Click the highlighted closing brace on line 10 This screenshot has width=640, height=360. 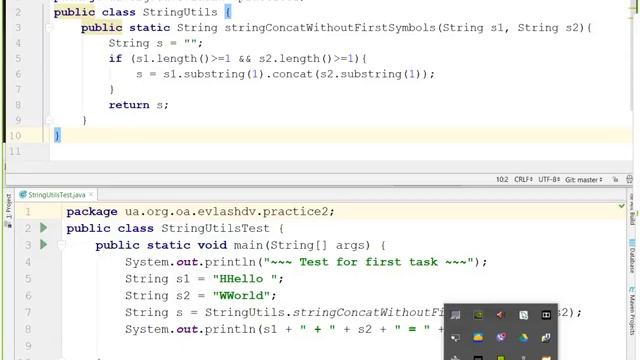(x=57, y=136)
